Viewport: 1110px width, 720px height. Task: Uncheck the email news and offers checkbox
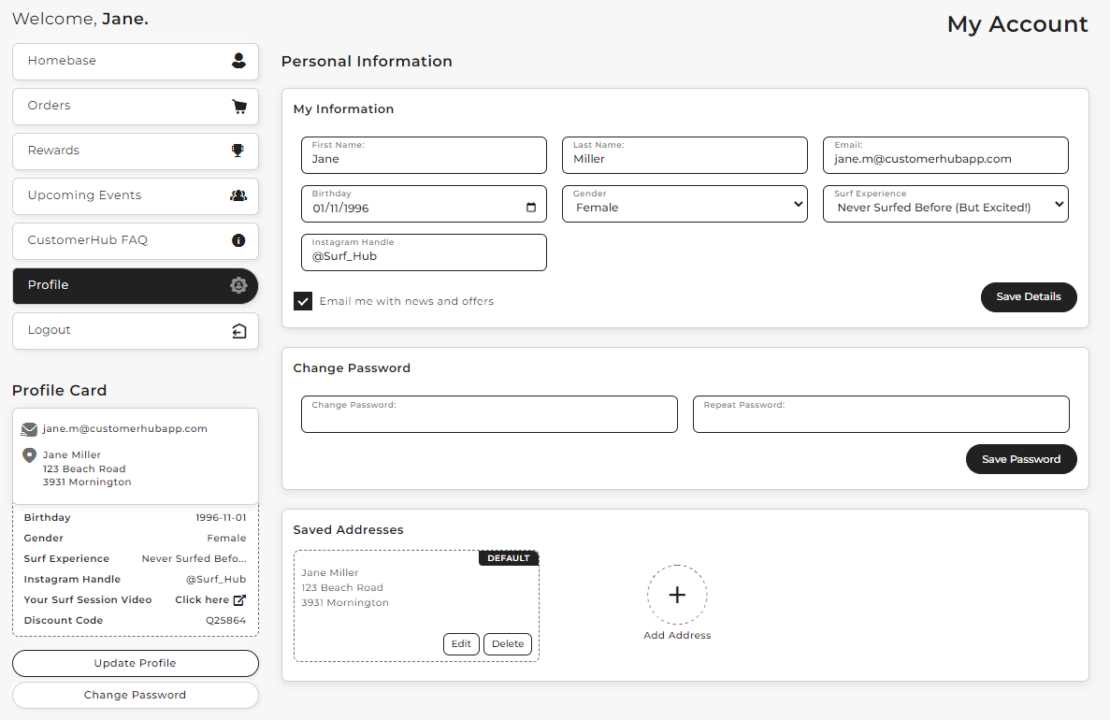tap(303, 300)
